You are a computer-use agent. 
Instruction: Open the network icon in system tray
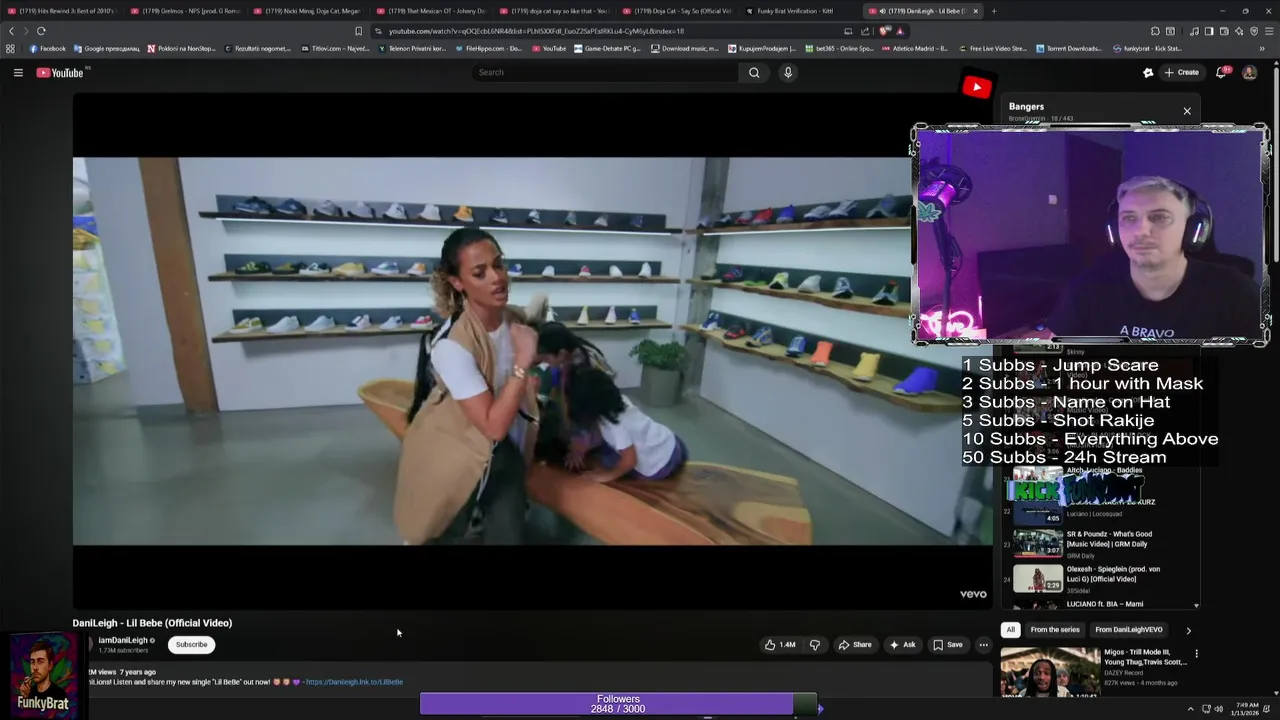coord(1205,709)
